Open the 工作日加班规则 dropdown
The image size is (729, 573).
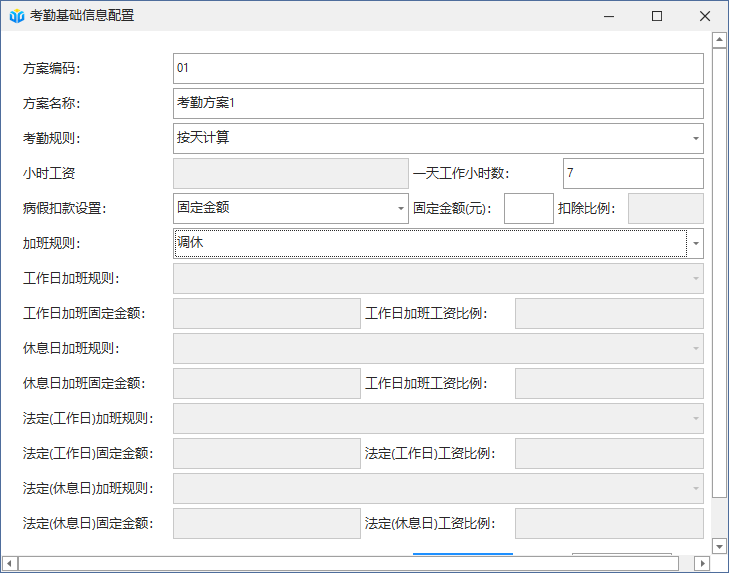[438, 278]
